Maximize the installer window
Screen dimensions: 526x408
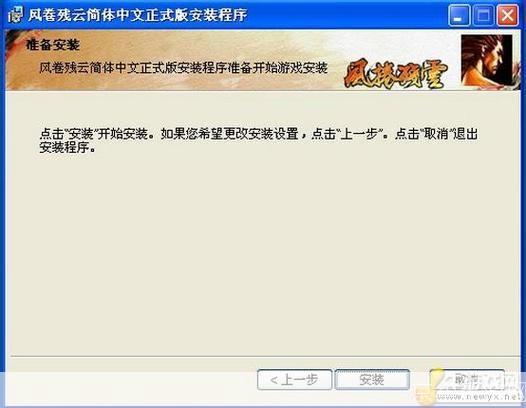483,15
